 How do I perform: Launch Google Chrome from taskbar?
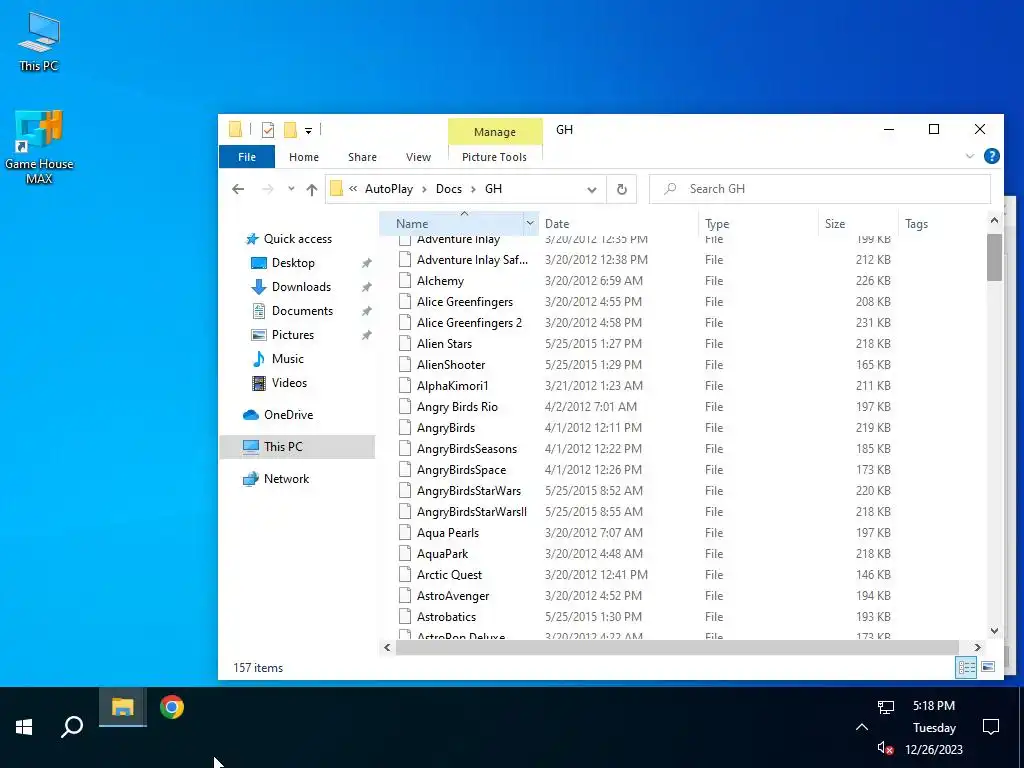click(x=172, y=707)
